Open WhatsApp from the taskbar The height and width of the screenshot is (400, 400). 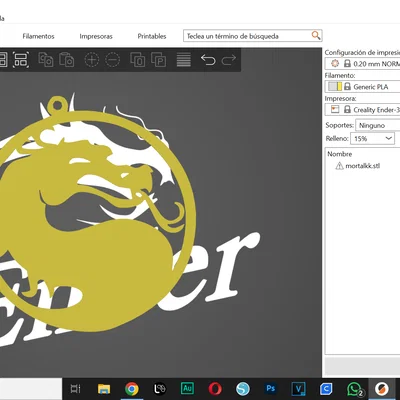coord(354,389)
